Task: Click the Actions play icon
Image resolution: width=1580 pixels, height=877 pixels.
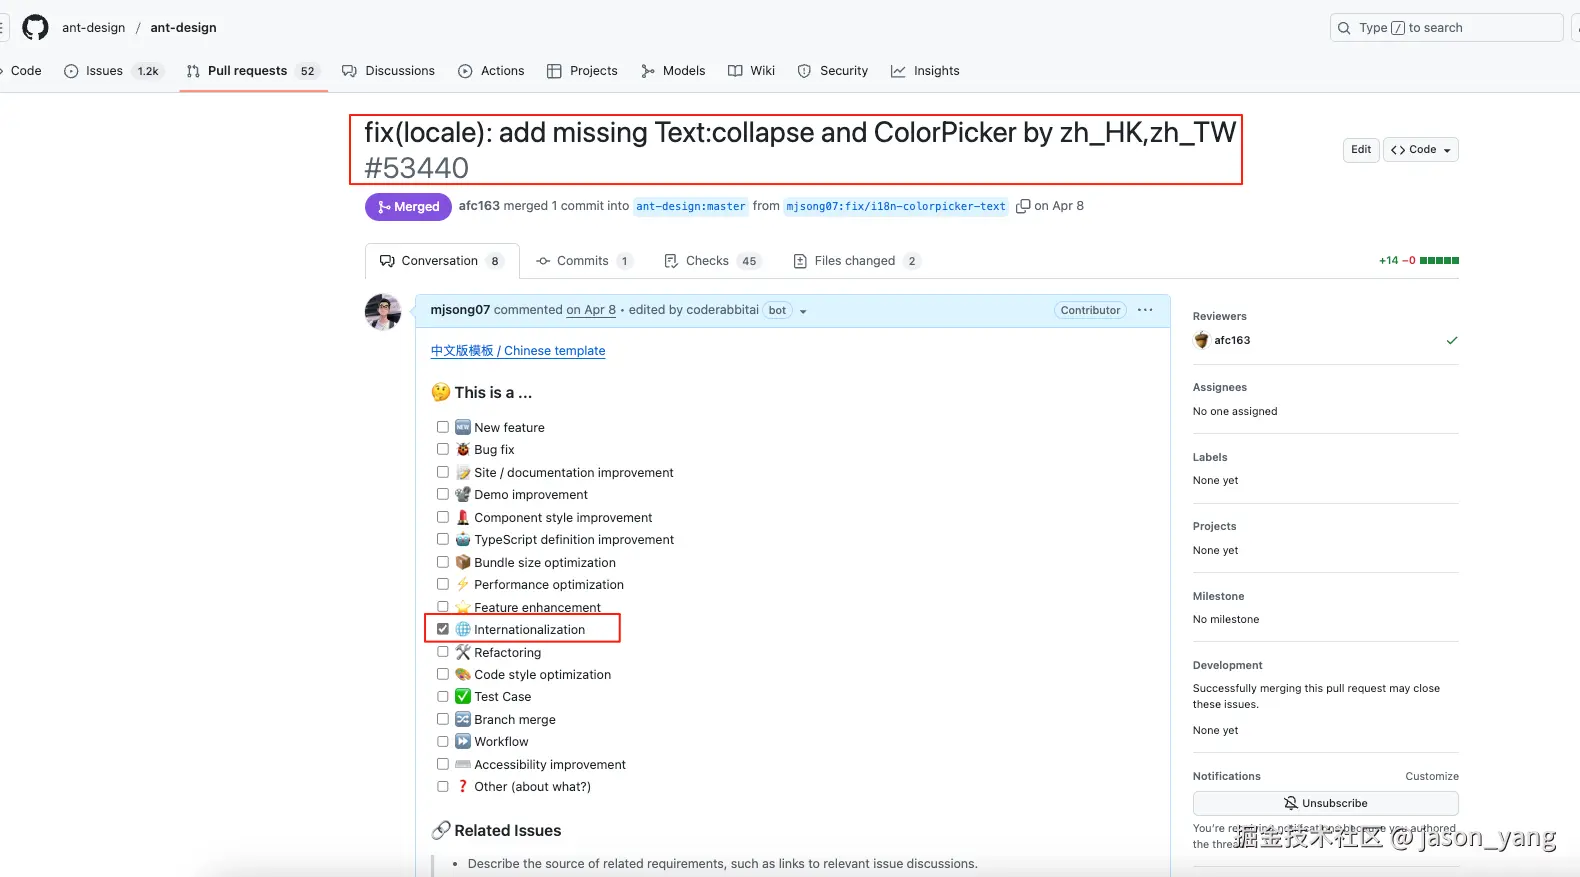Action: pyautogui.click(x=465, y=71)
